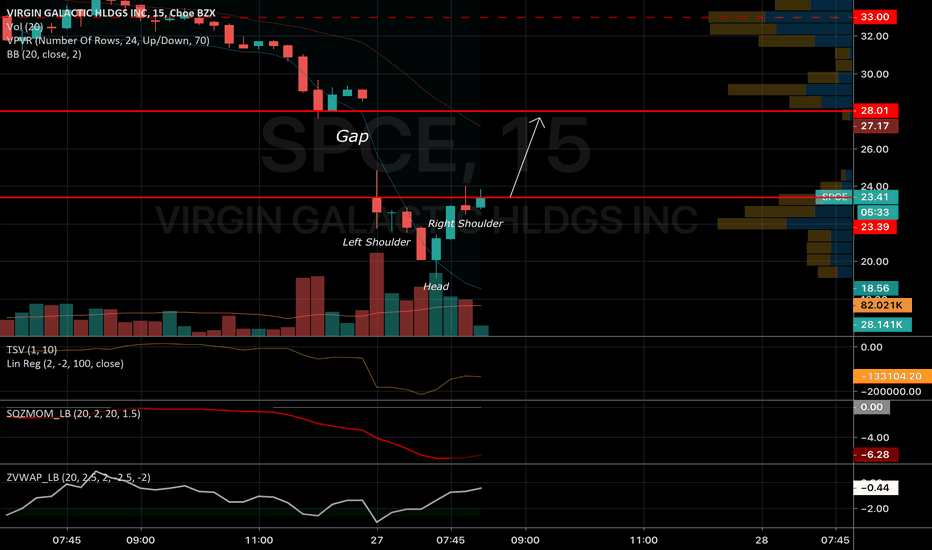
Task: Click the 'Left Shoulder' annotation
Action: point(376,242)
